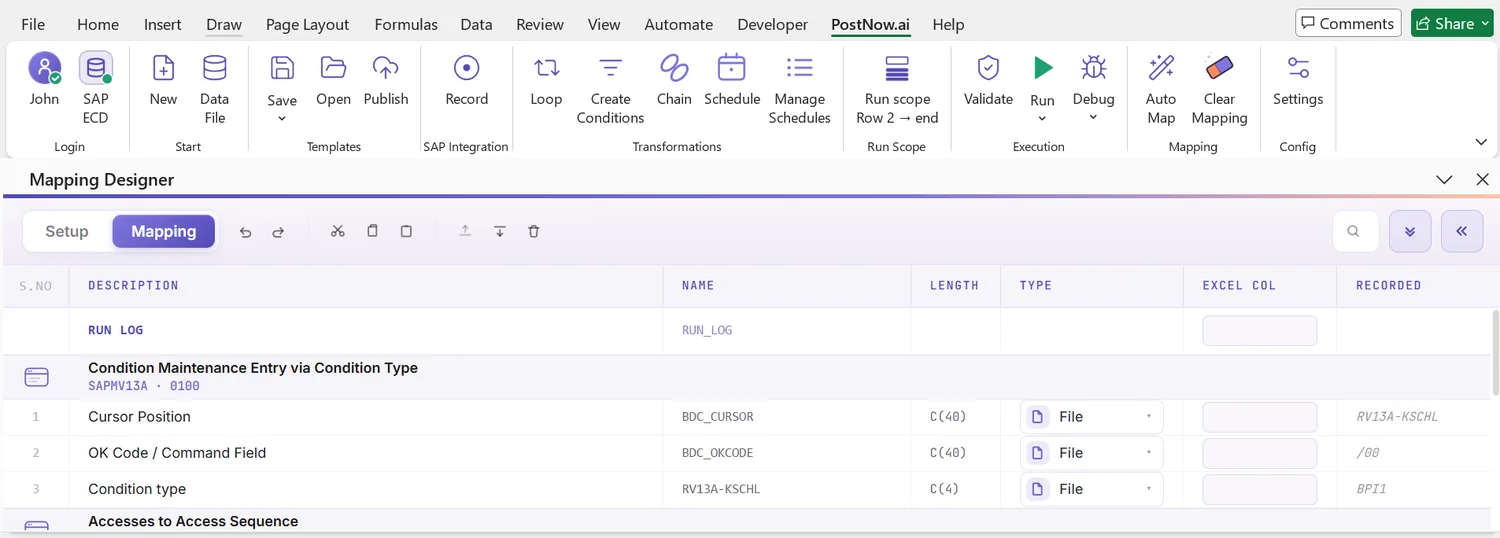1500x538 pixels.
Task: Create a New template
Action: [x=163, y=68]
